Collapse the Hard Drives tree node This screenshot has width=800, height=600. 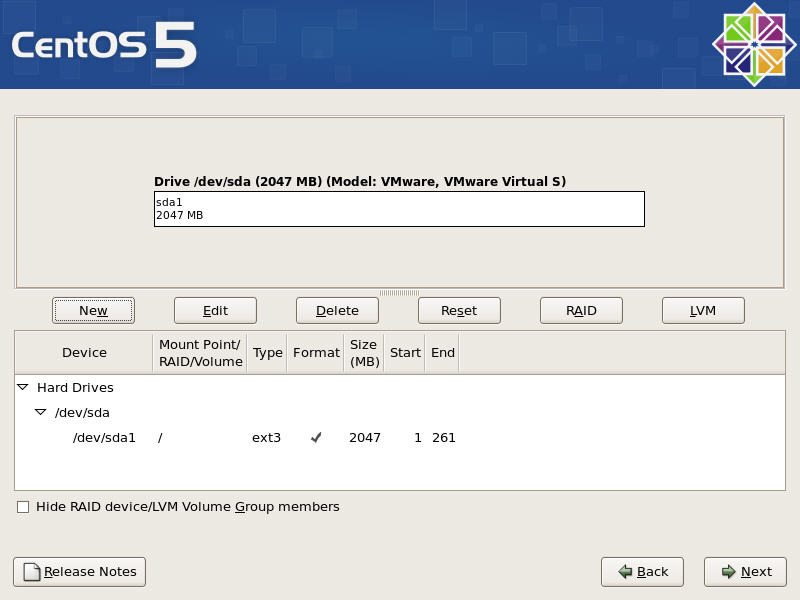coord(22,387)
